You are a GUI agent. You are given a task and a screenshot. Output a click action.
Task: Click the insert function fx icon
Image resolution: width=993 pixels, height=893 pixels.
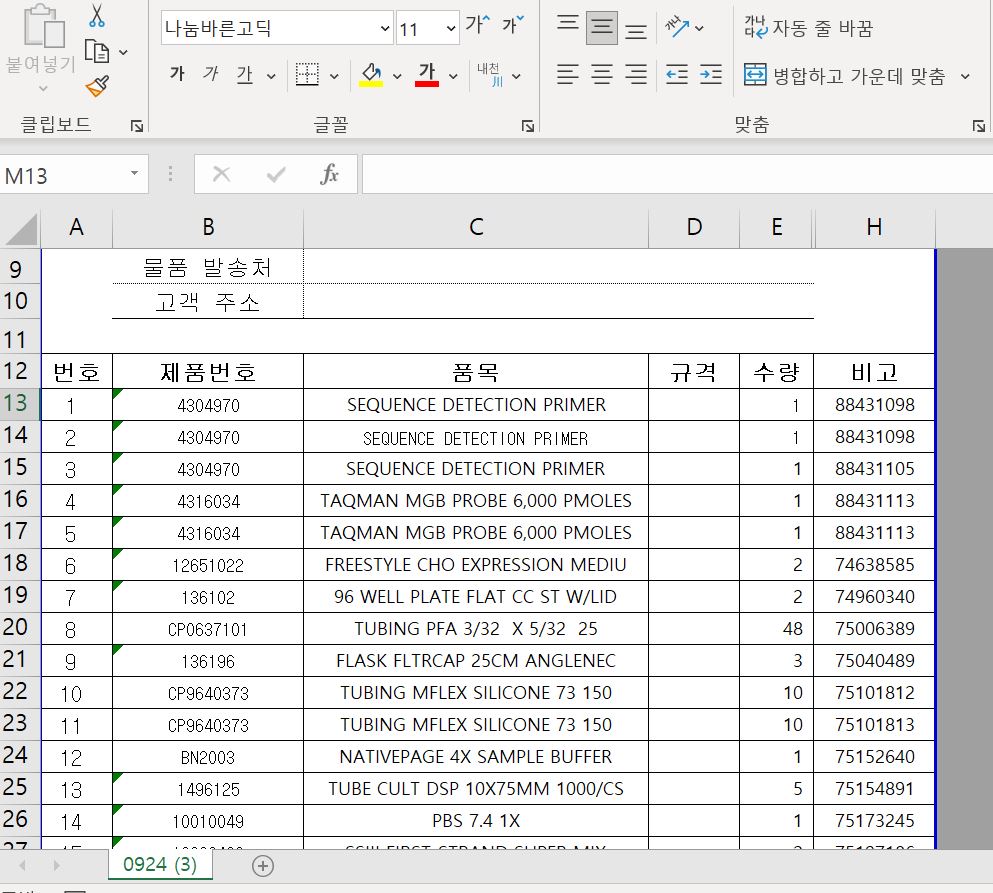click(x=329, y=174)
